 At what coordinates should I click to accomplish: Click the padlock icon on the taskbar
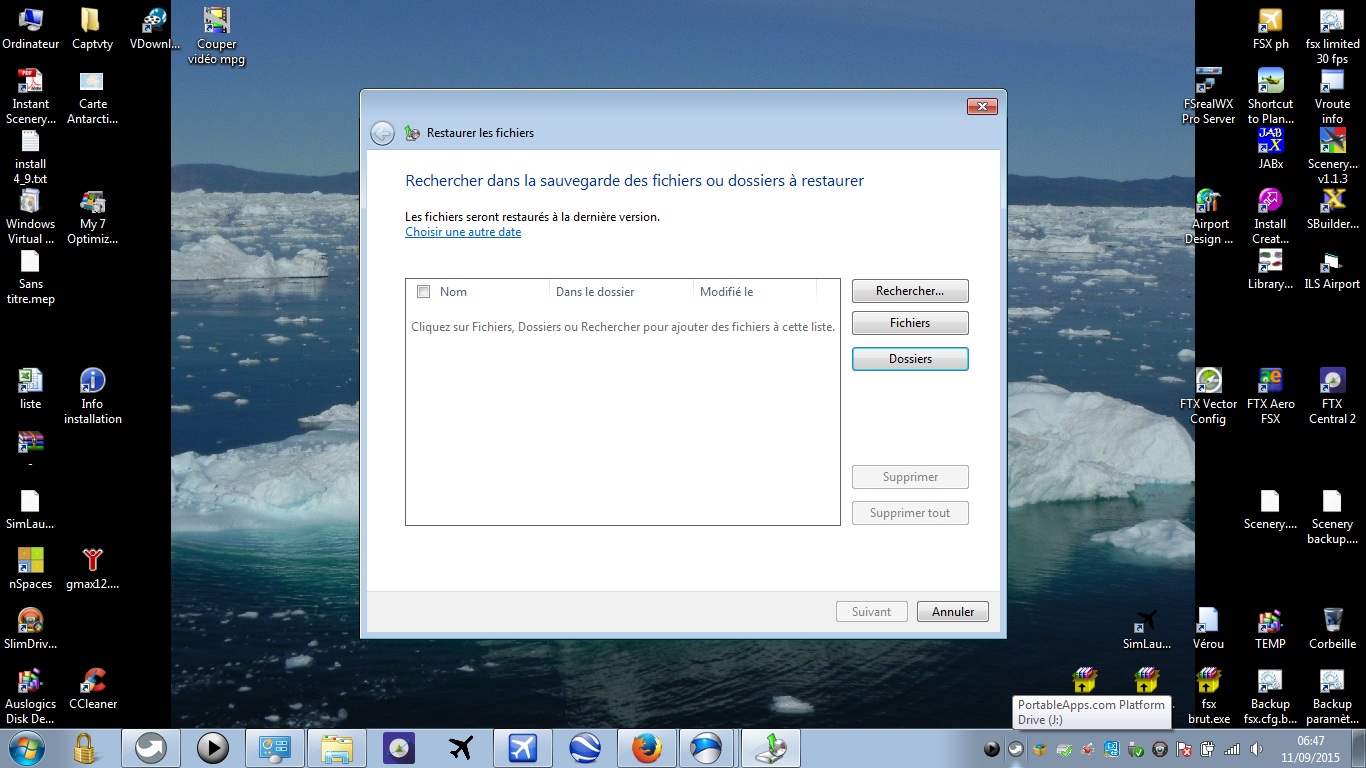86,747
